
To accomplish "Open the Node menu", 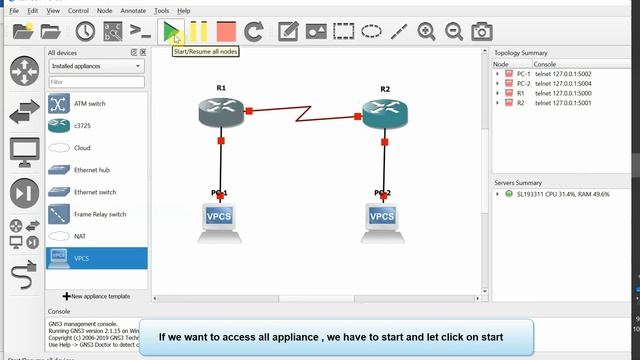I will 104,11.
